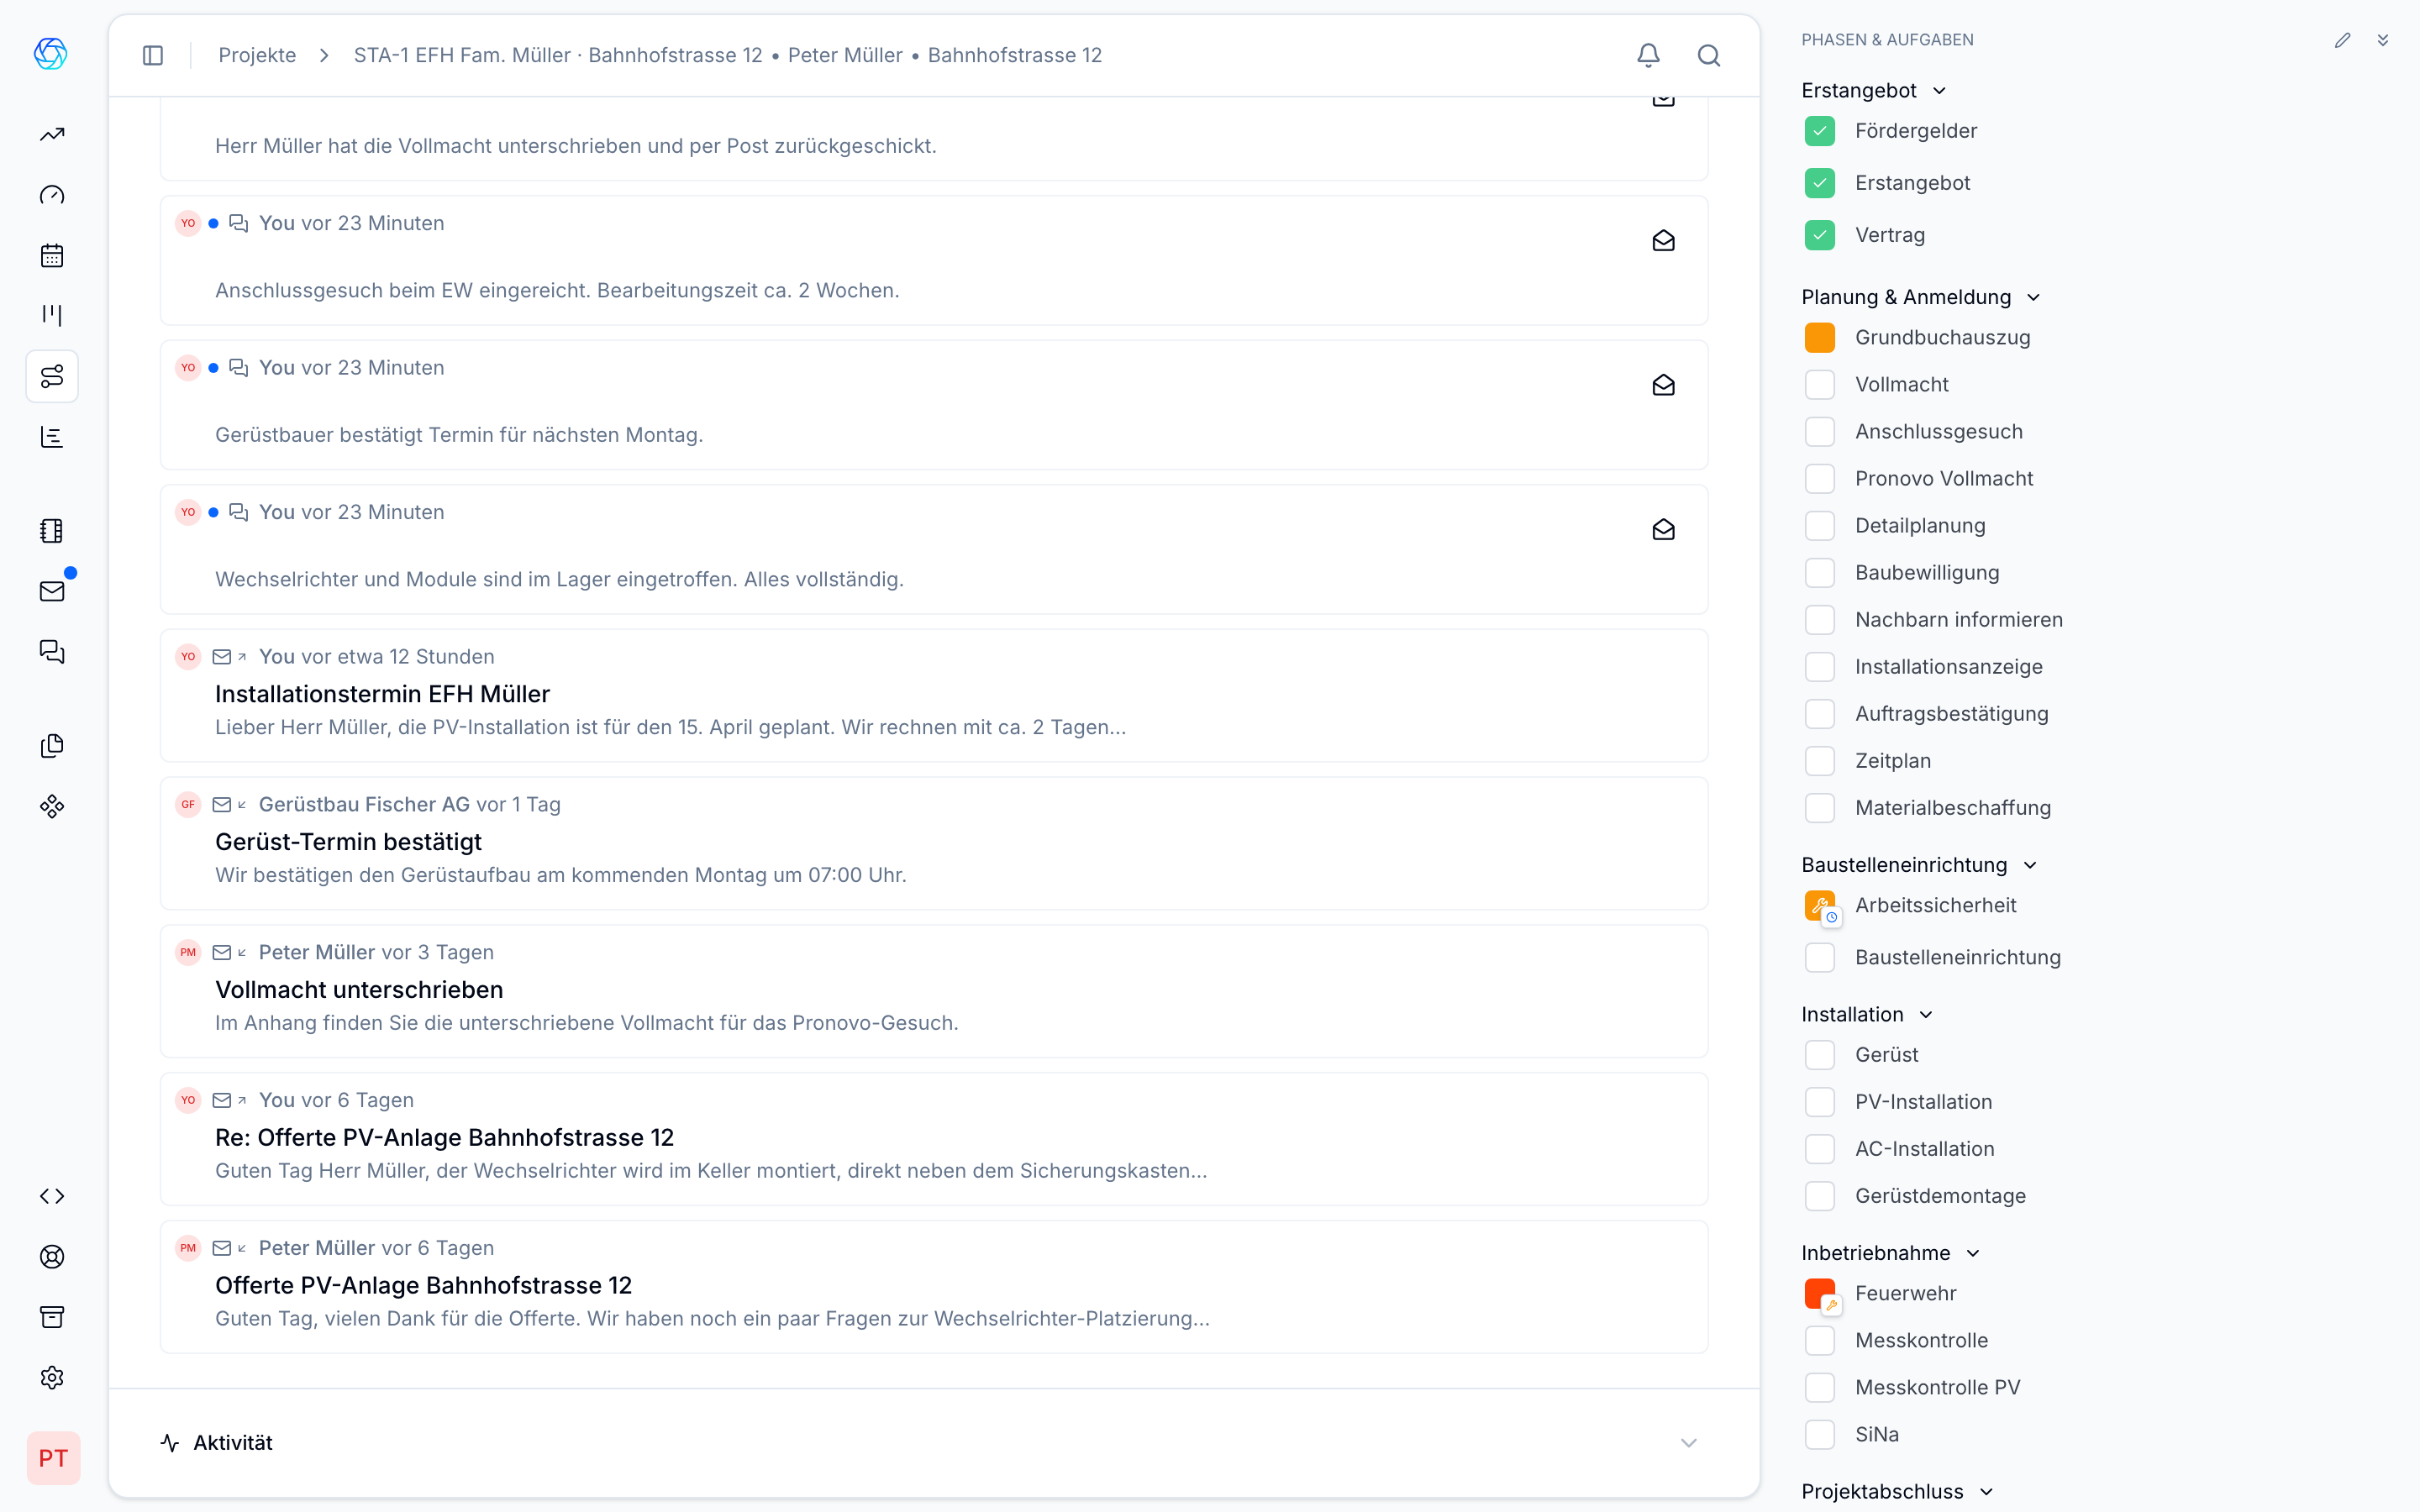
Task: Collapse the Planung & Anmeldung phase
Action: click(2033, 297)
